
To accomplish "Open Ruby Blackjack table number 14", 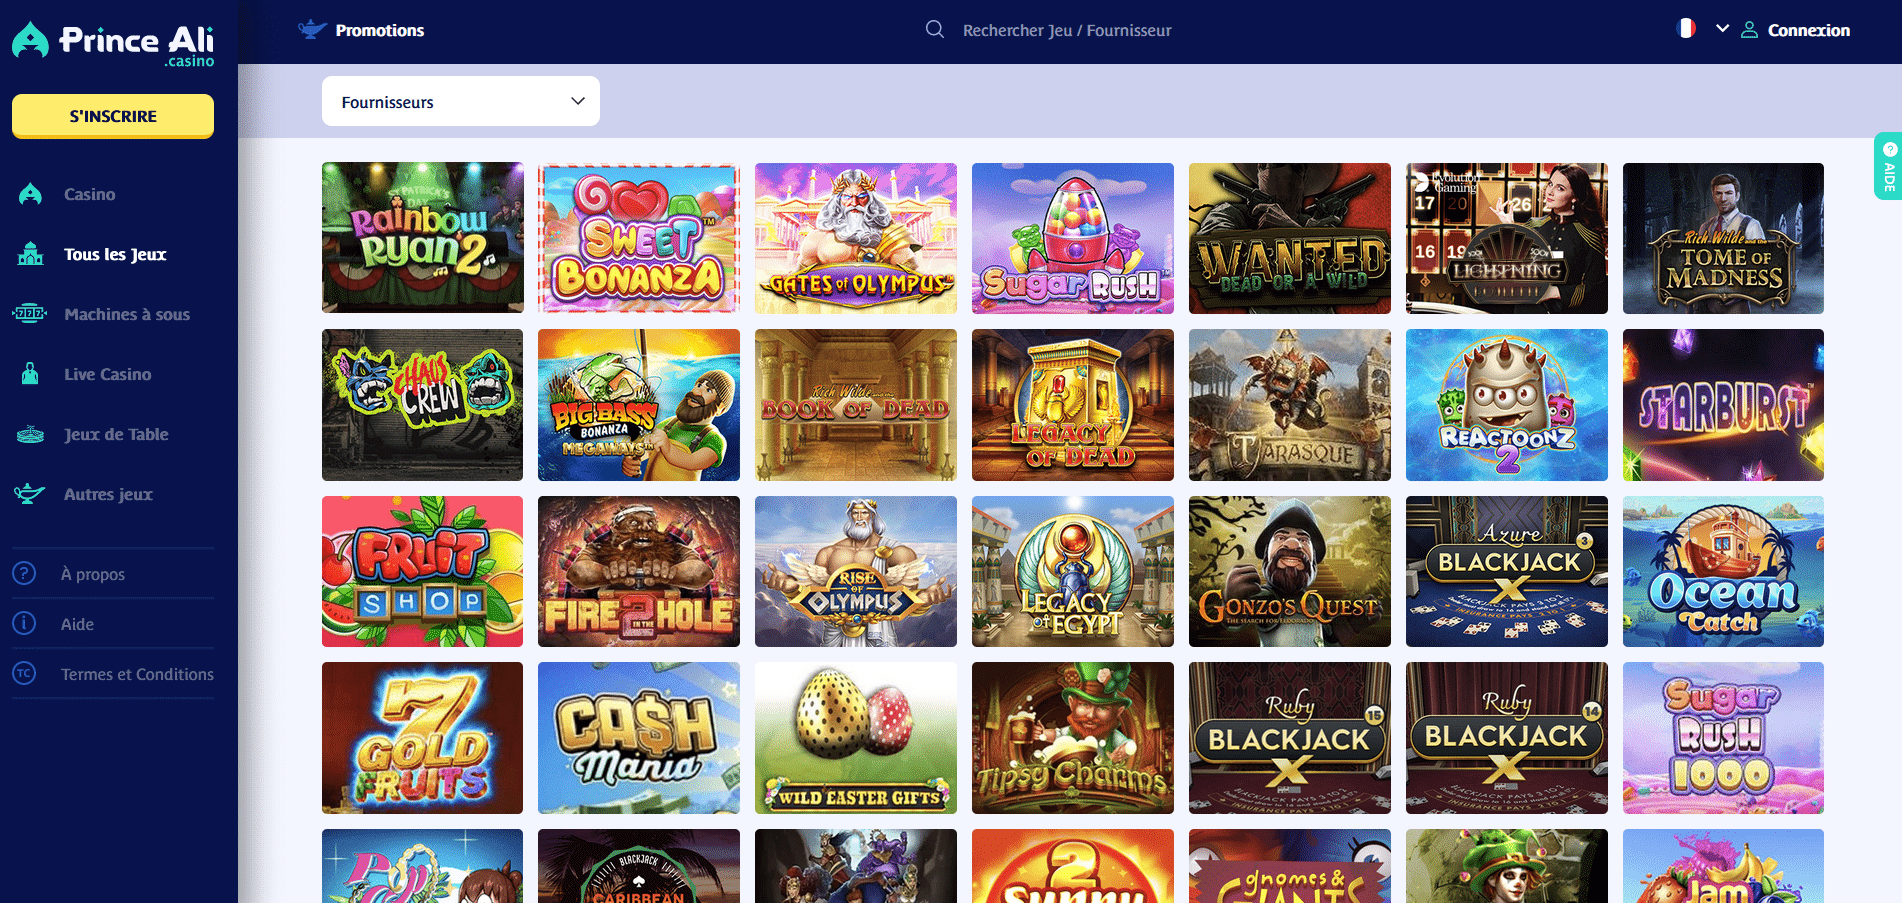I will [x=1507, y=738].
